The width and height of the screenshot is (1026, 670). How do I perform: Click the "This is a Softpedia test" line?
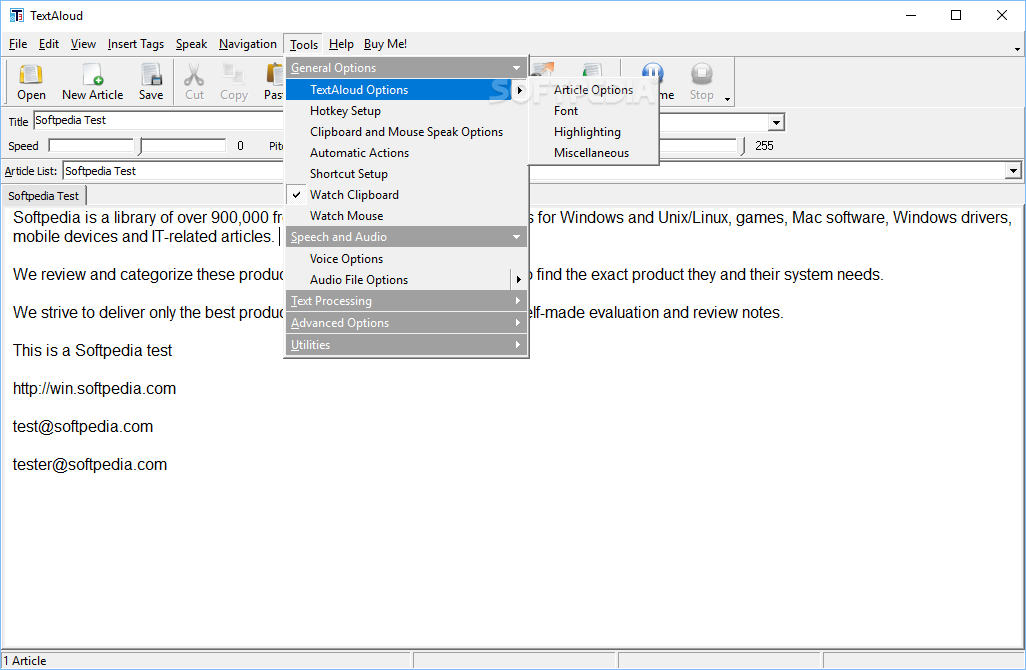coord(92,351)
